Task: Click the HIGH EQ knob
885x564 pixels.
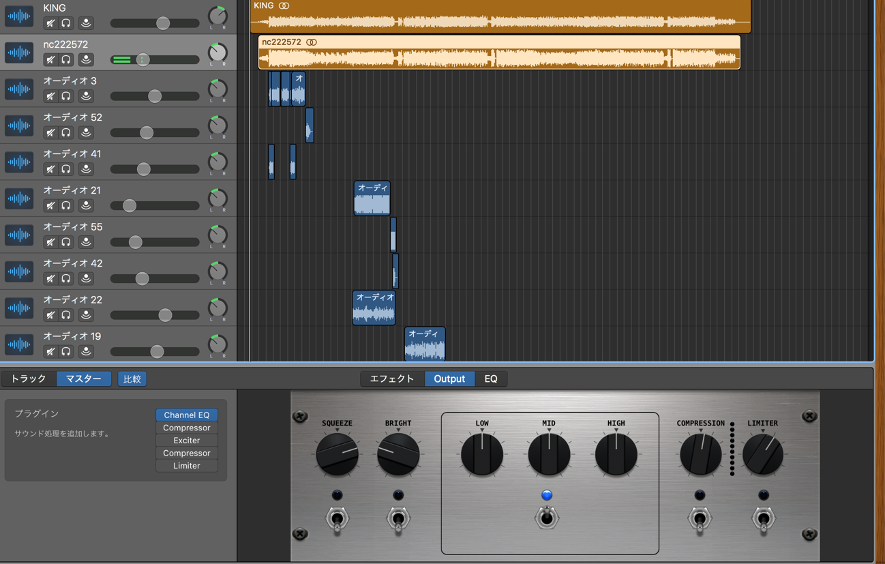Action: coord(616,454)
